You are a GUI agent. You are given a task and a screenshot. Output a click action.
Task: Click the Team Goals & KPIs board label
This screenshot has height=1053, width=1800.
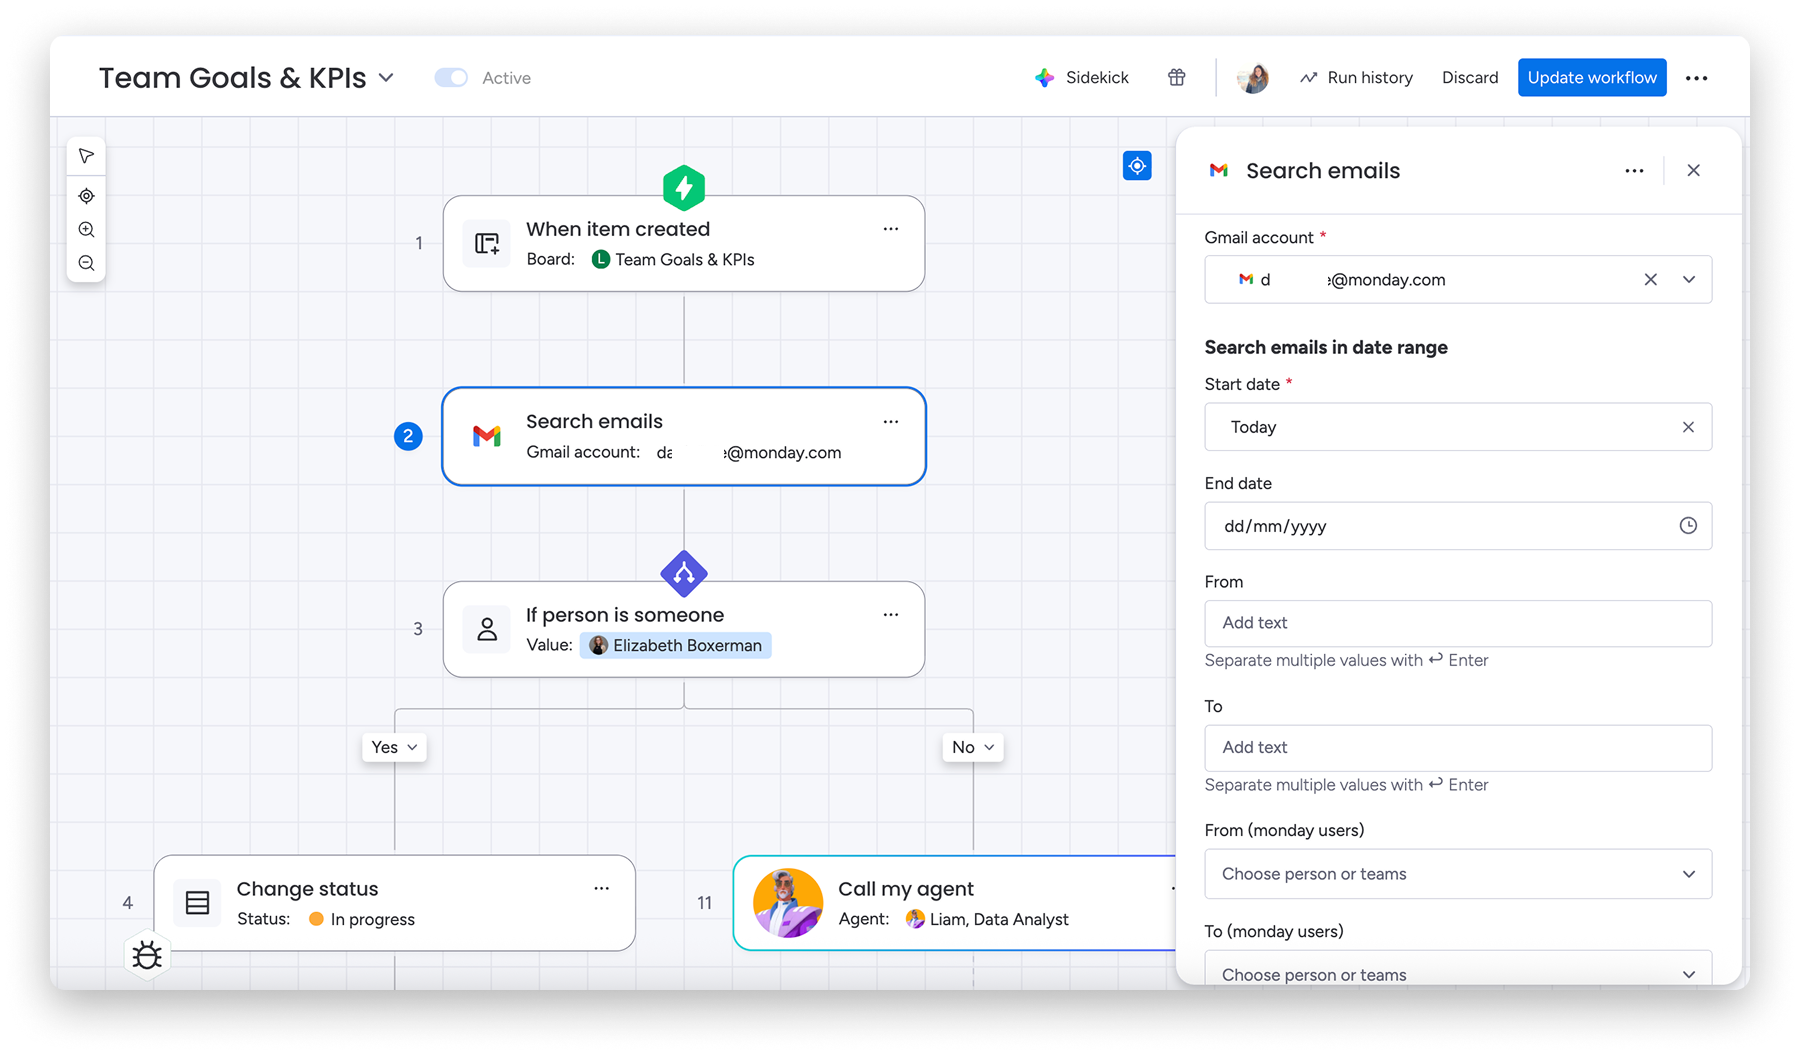(x=673, y=260)
